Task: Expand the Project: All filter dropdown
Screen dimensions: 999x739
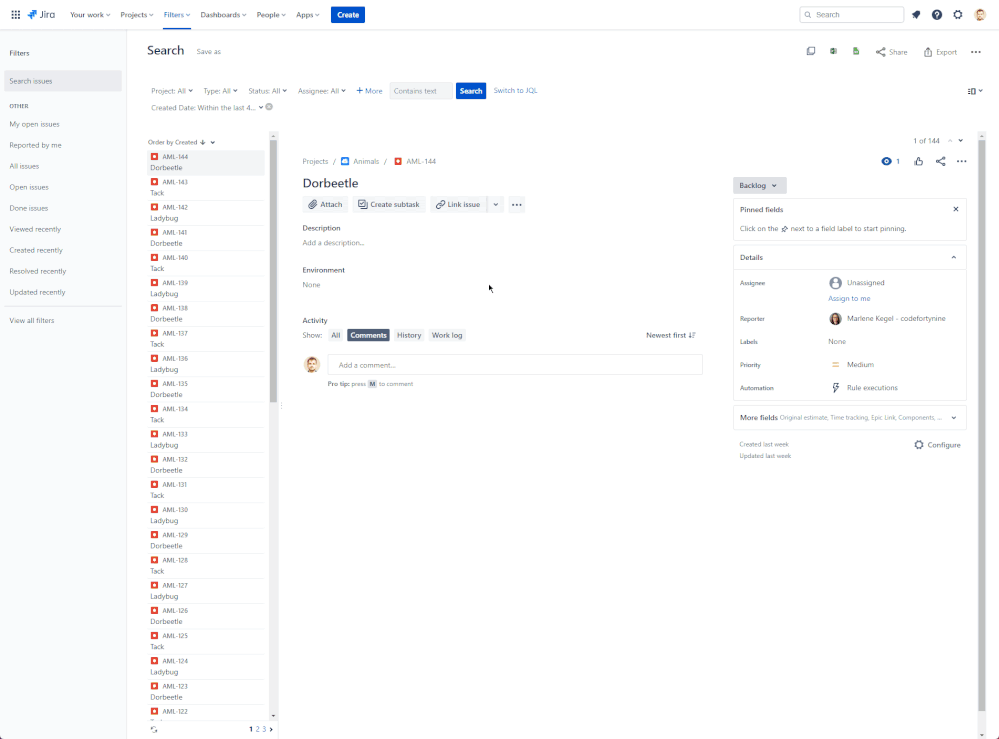Action: (171, 91)
